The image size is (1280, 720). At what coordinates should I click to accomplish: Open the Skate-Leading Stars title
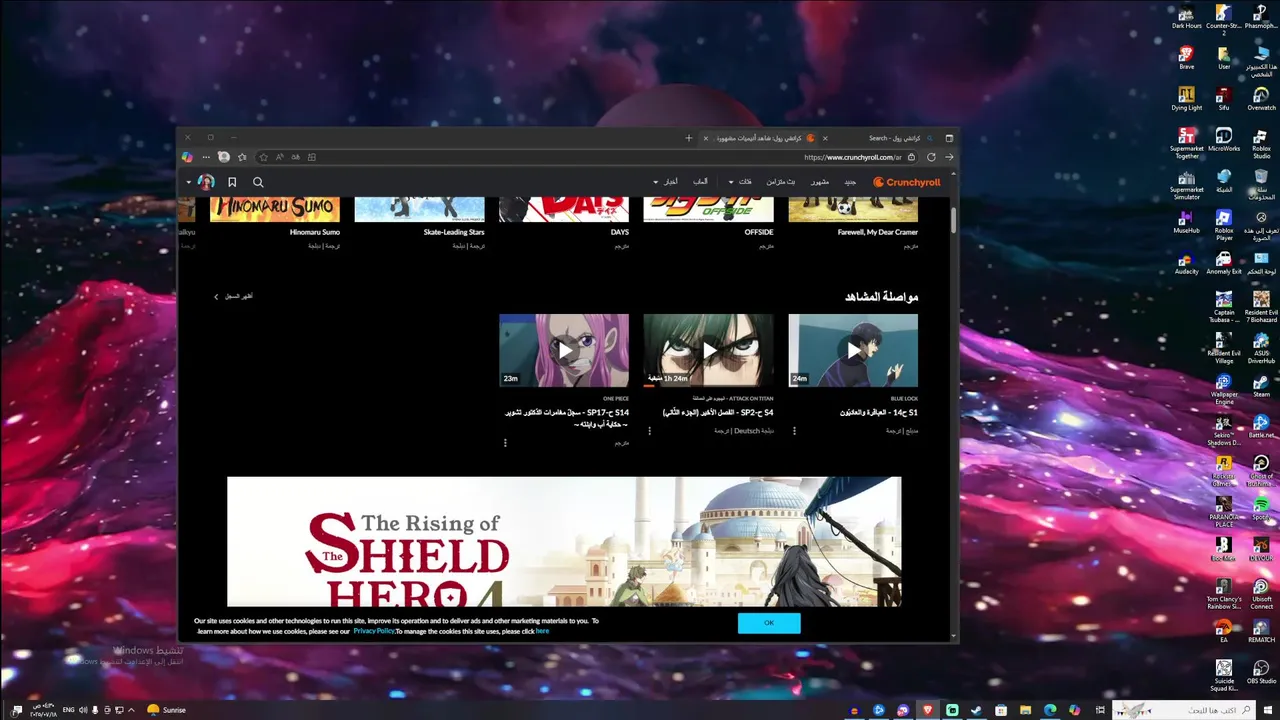454,232
